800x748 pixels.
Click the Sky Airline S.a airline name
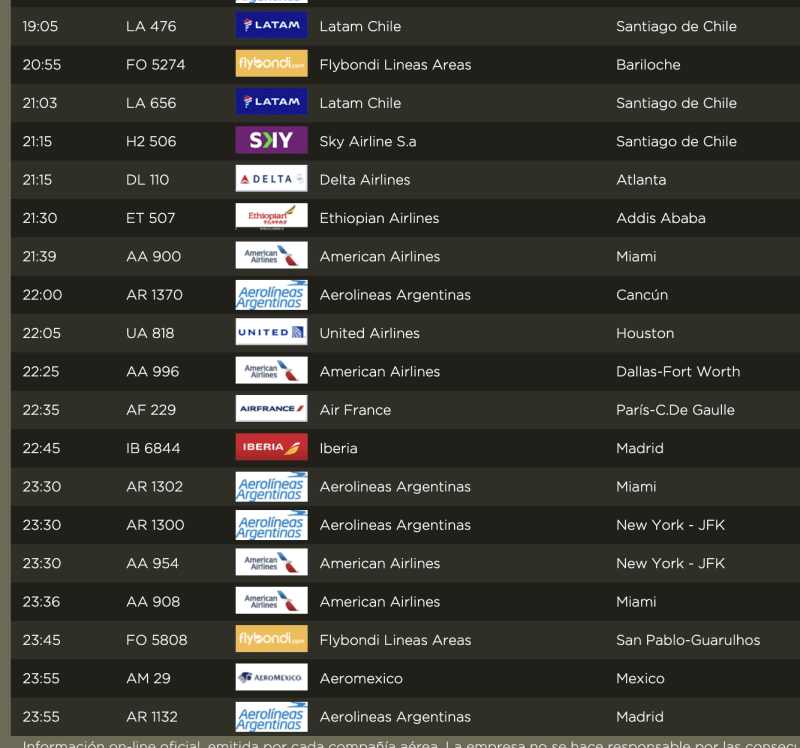(368, 141)
